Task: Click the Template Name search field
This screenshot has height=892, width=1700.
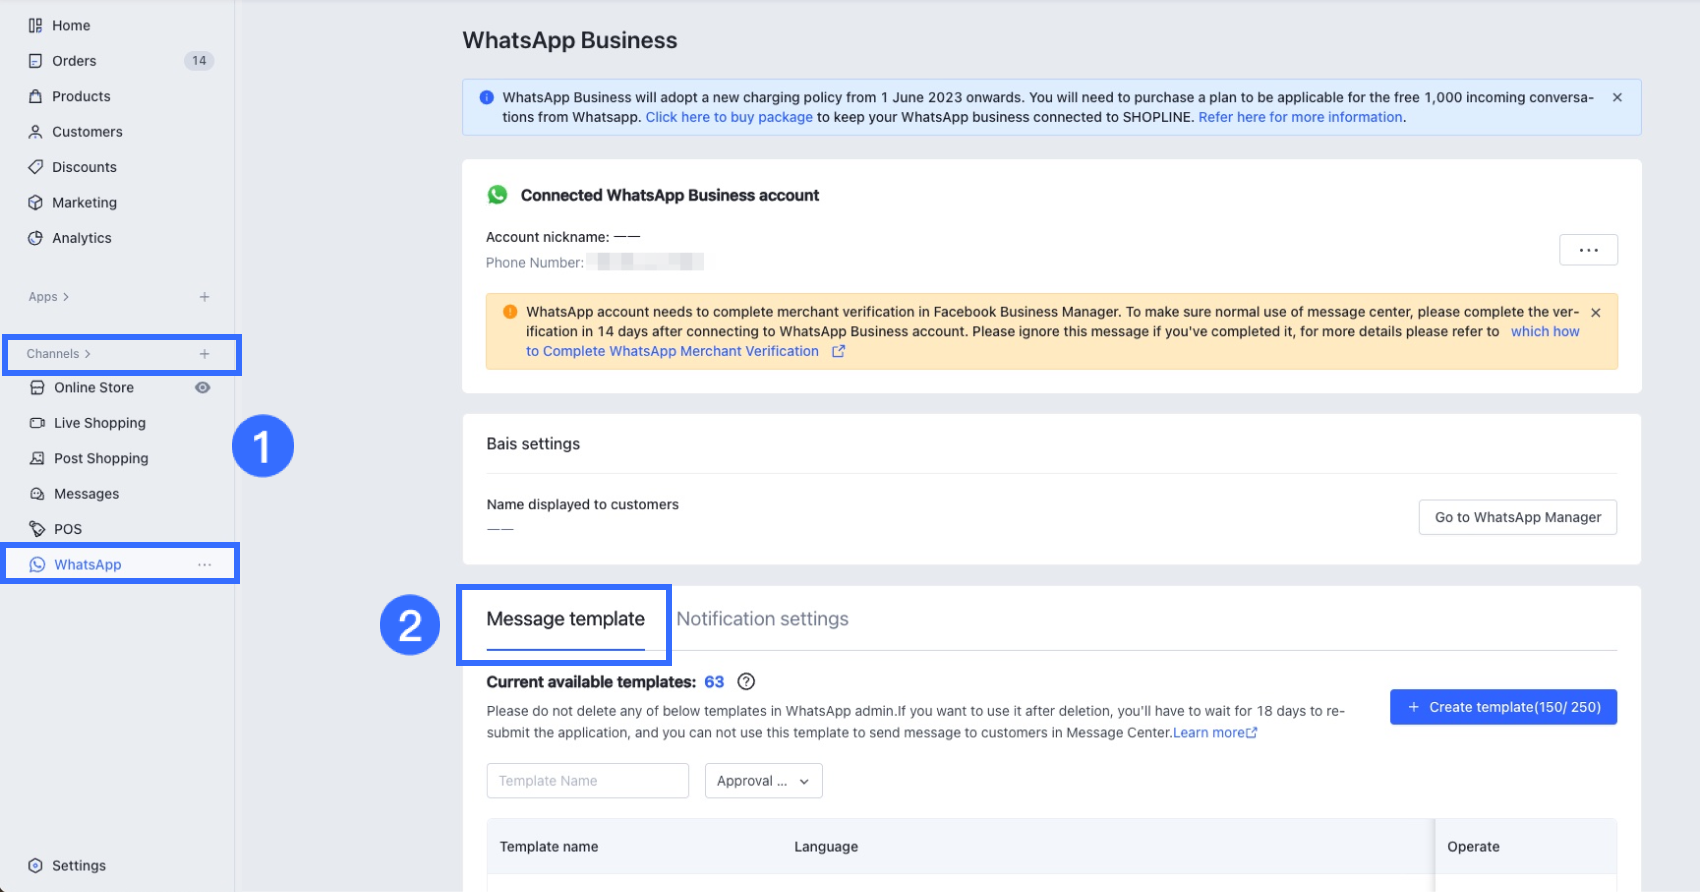Action: click(587, 781)
